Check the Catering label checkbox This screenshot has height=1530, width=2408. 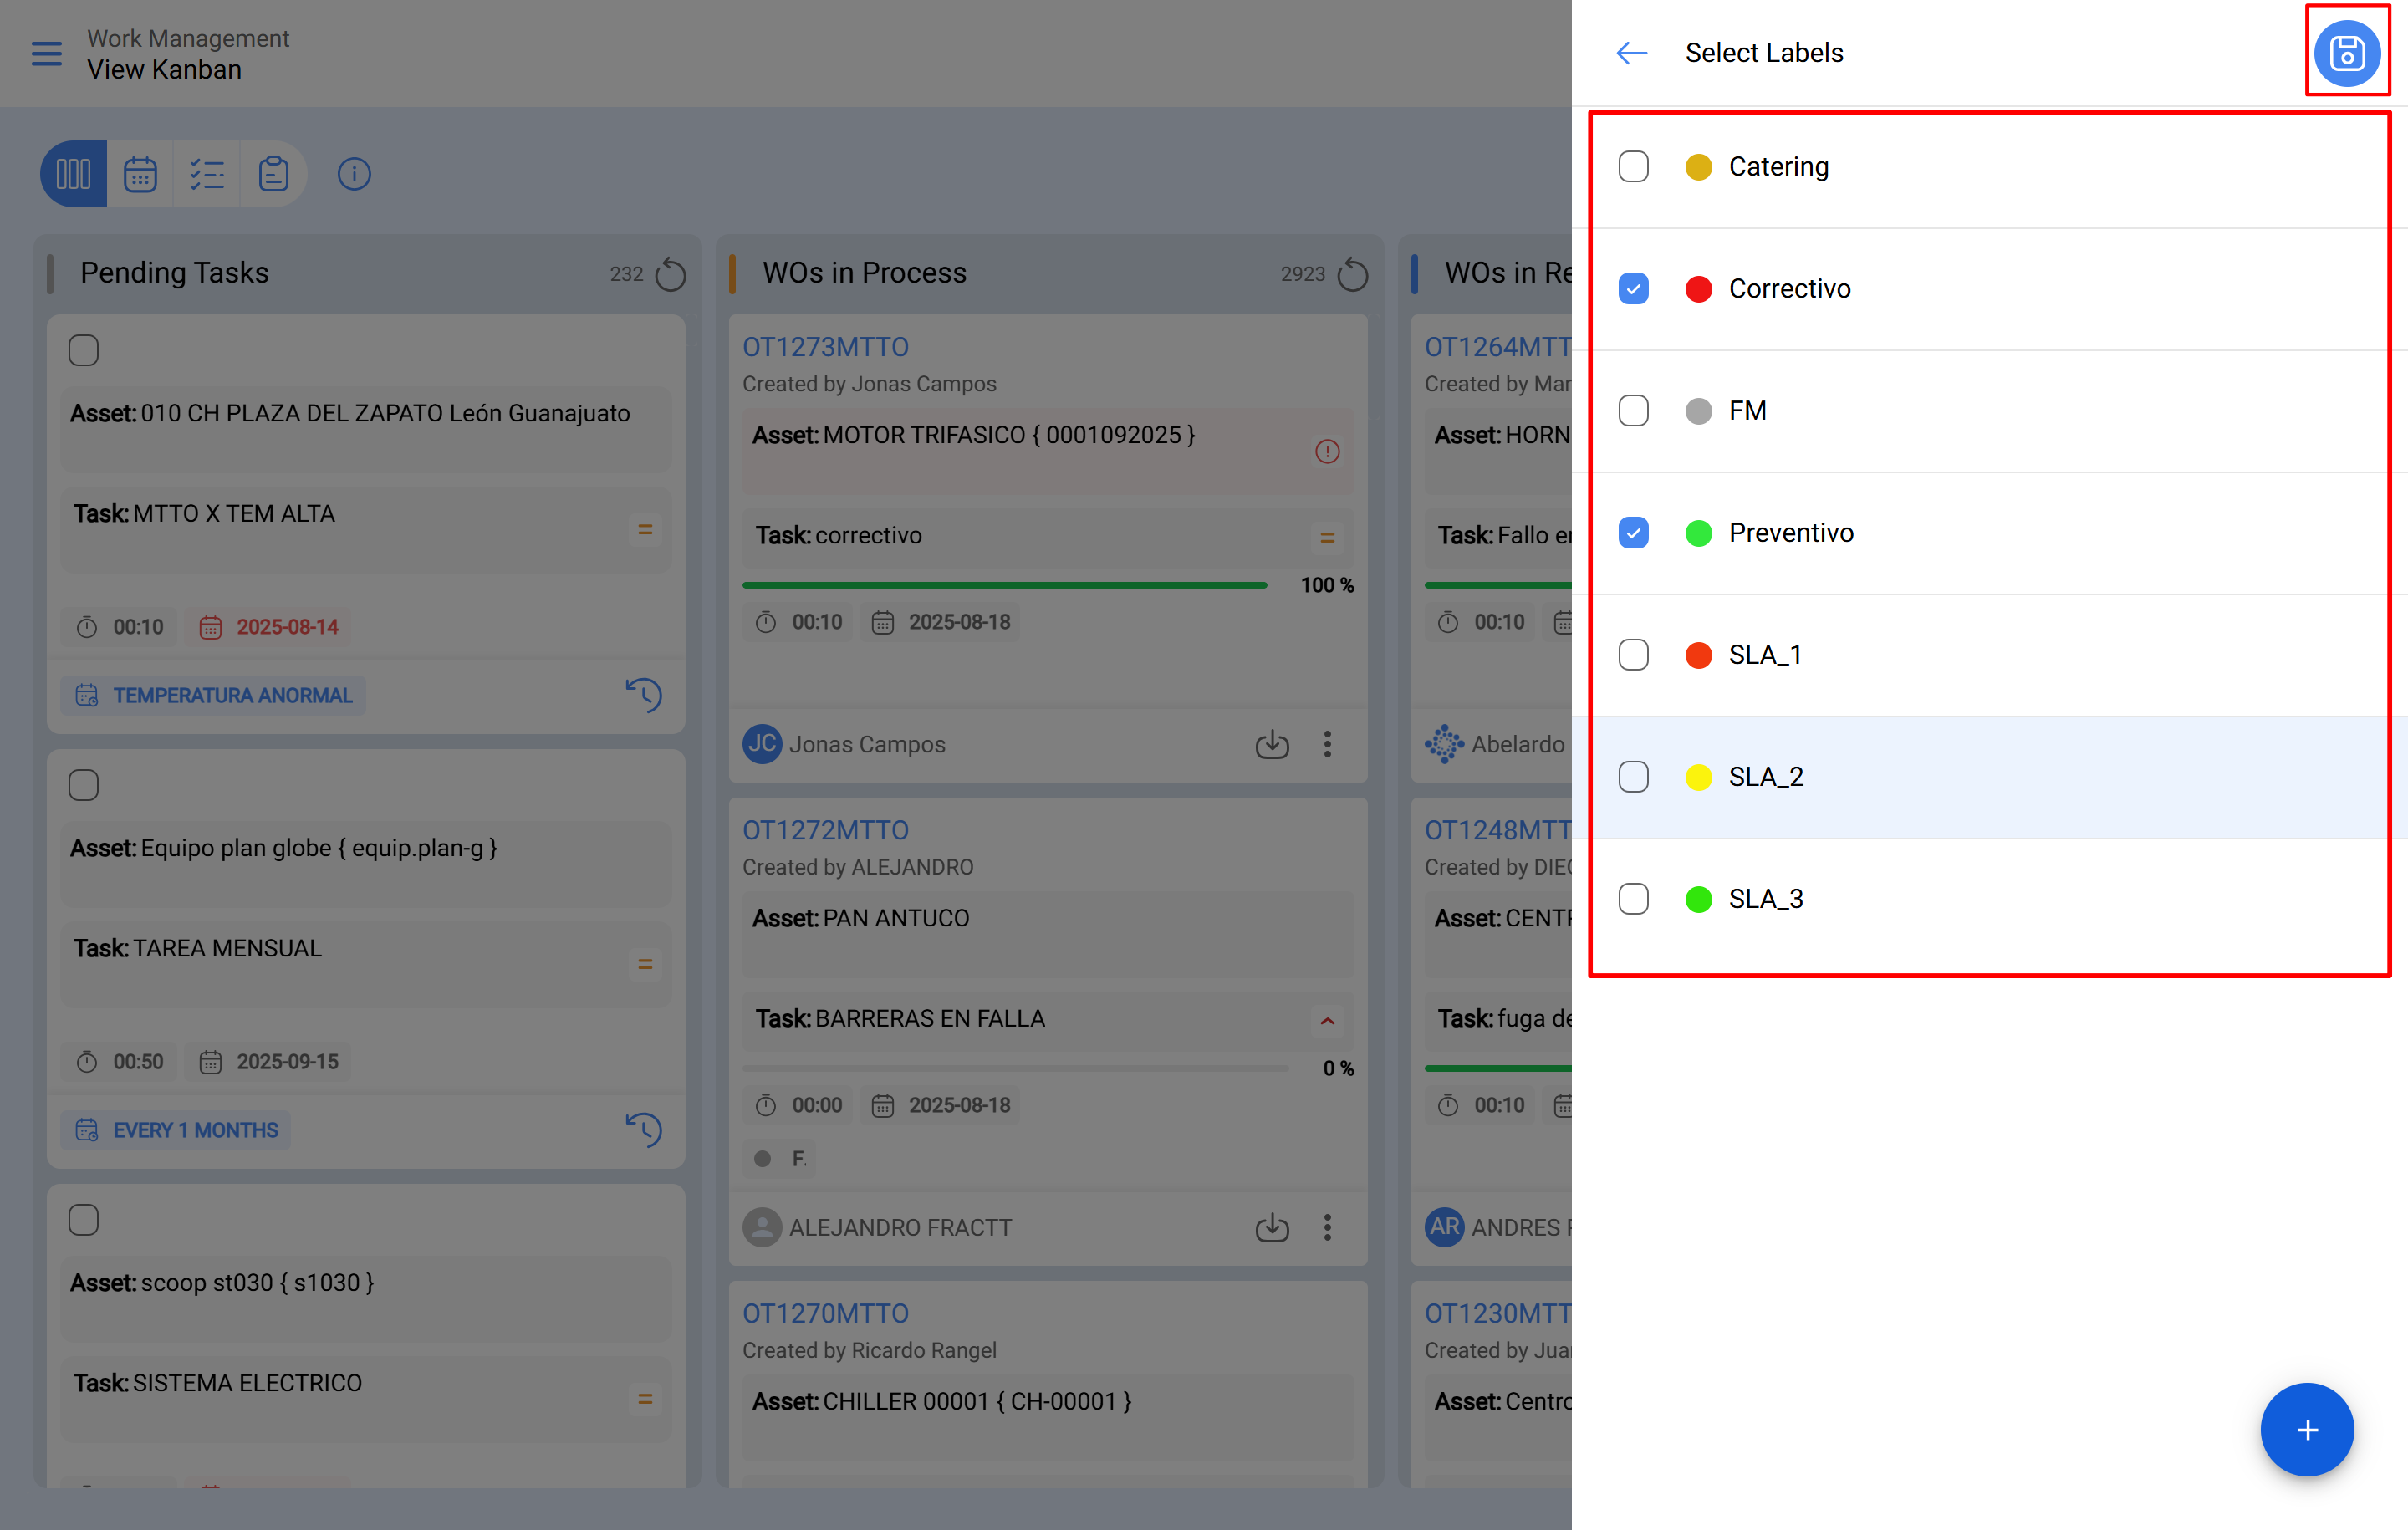click(x=1633, y=167)
